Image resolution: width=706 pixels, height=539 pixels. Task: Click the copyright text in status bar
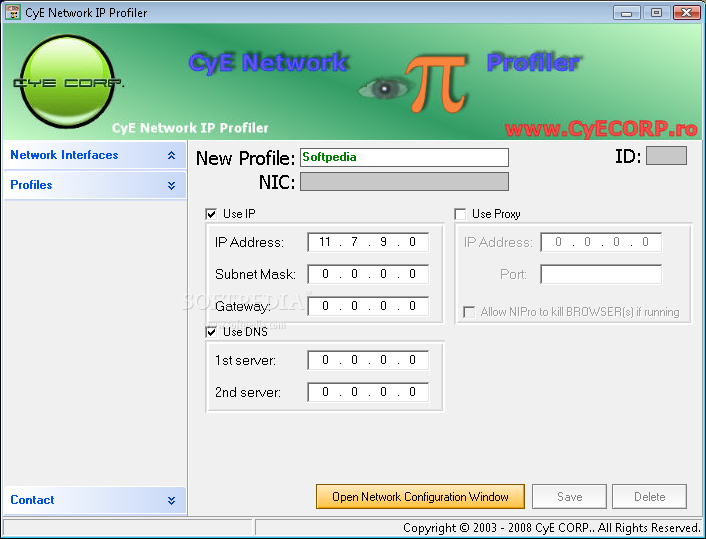(x=552, y=528)
